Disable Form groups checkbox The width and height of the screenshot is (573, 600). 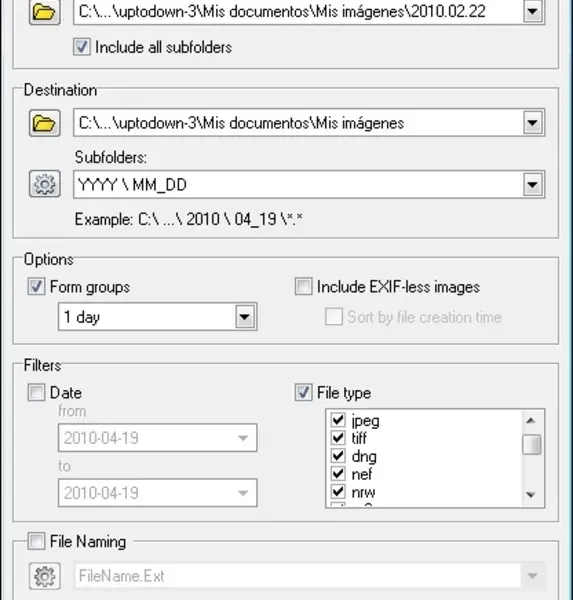(x=36, y=287)
